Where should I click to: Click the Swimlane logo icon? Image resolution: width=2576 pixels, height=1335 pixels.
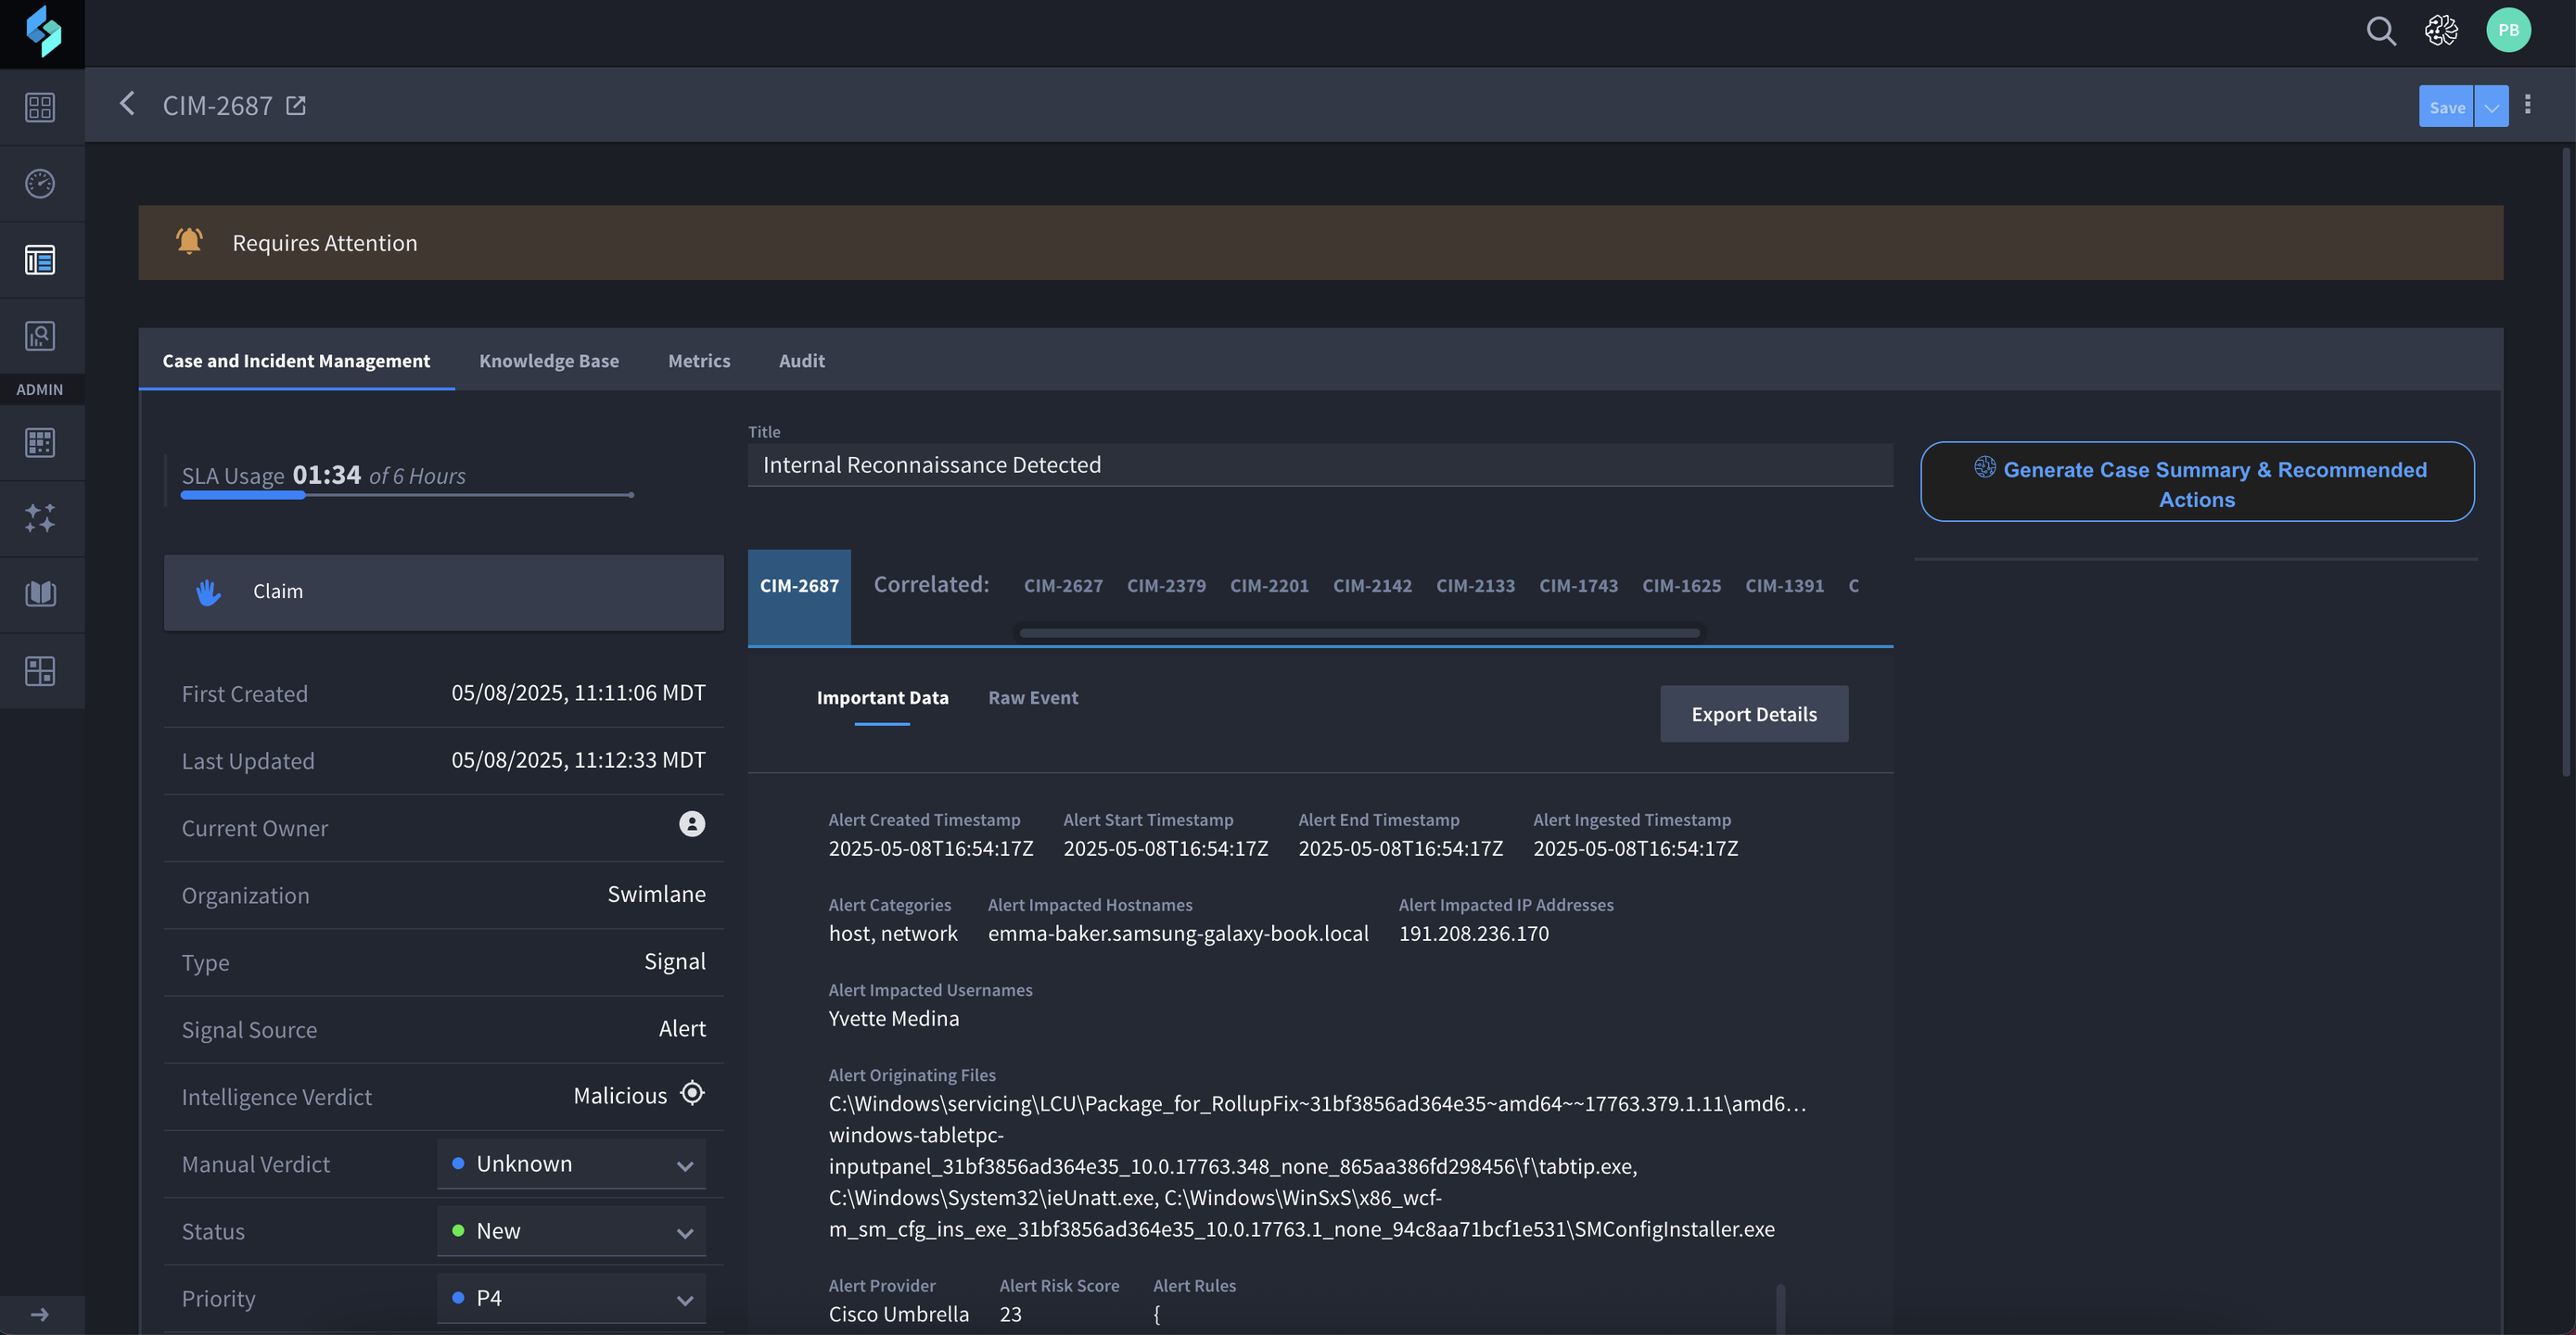coord(42,32)
